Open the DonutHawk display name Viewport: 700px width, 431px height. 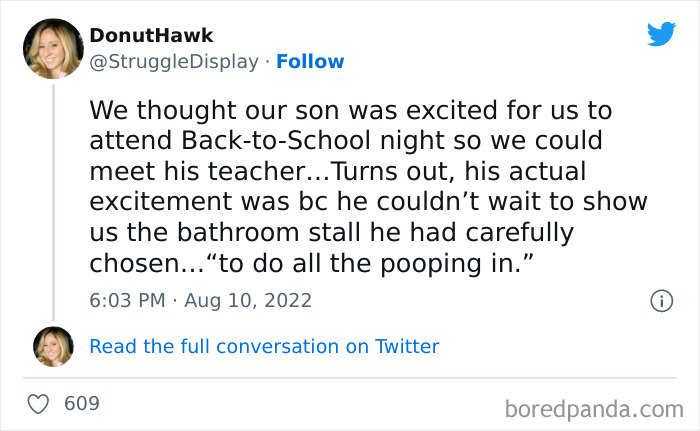coord(151,36)
